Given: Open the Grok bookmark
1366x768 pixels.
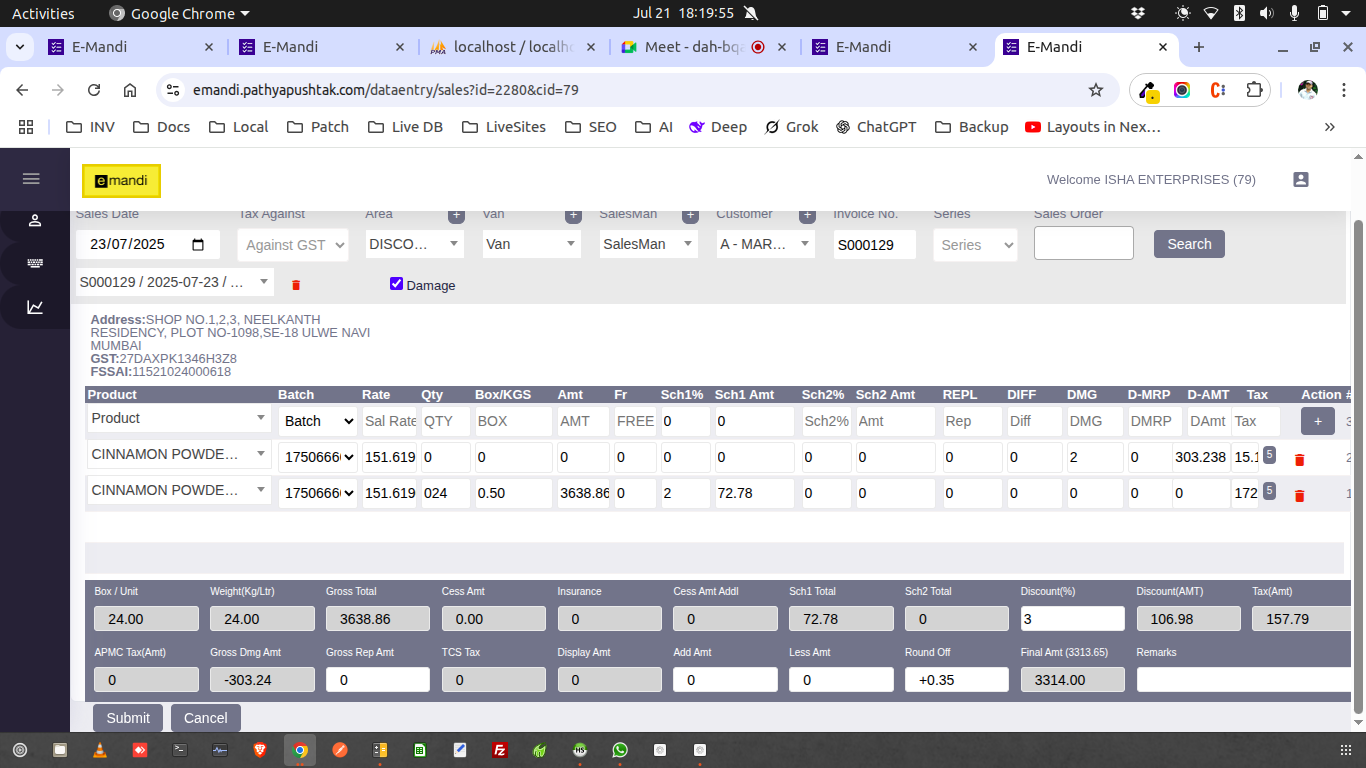Looking at the screenshot, I should [791, 127].
